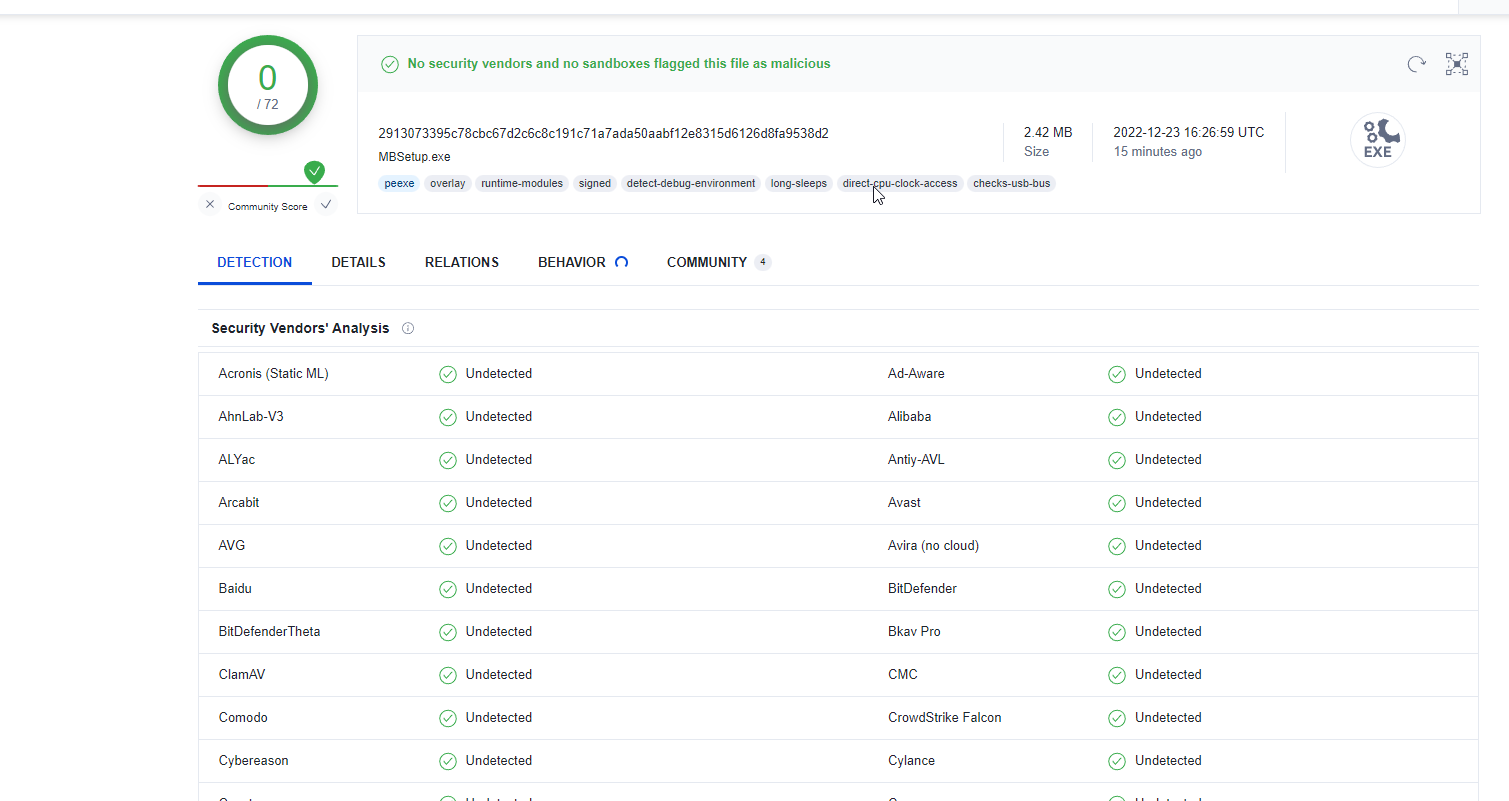The image size is (1509, 801).
Task: Click the EXE file type icon
Action: pyautogui.click(x=1377, y=140)
